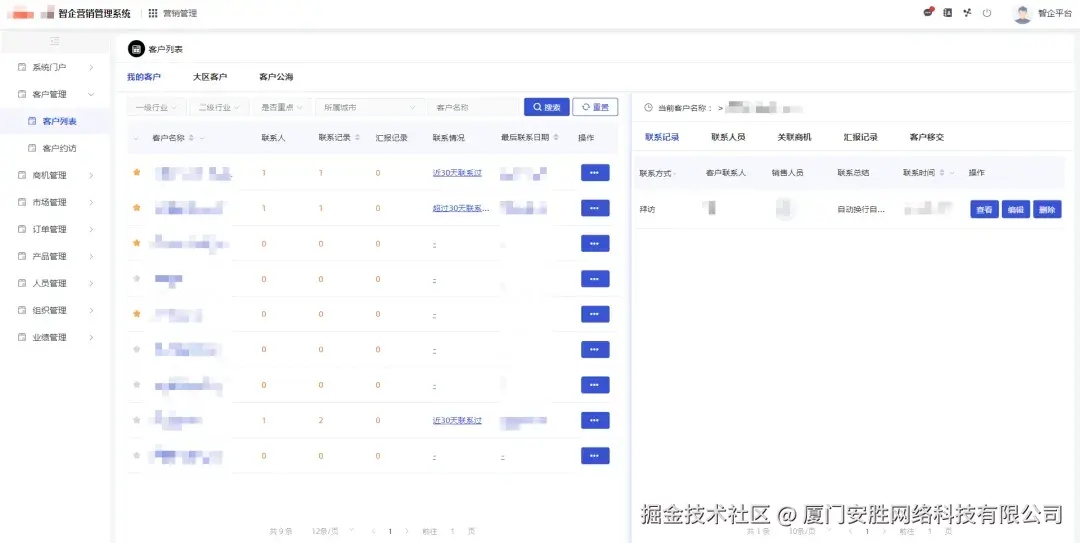Open 一级行业 filter dropdown
This screenshot has height=543, width=1080.
pyautogui.click(x=156, y=107)
